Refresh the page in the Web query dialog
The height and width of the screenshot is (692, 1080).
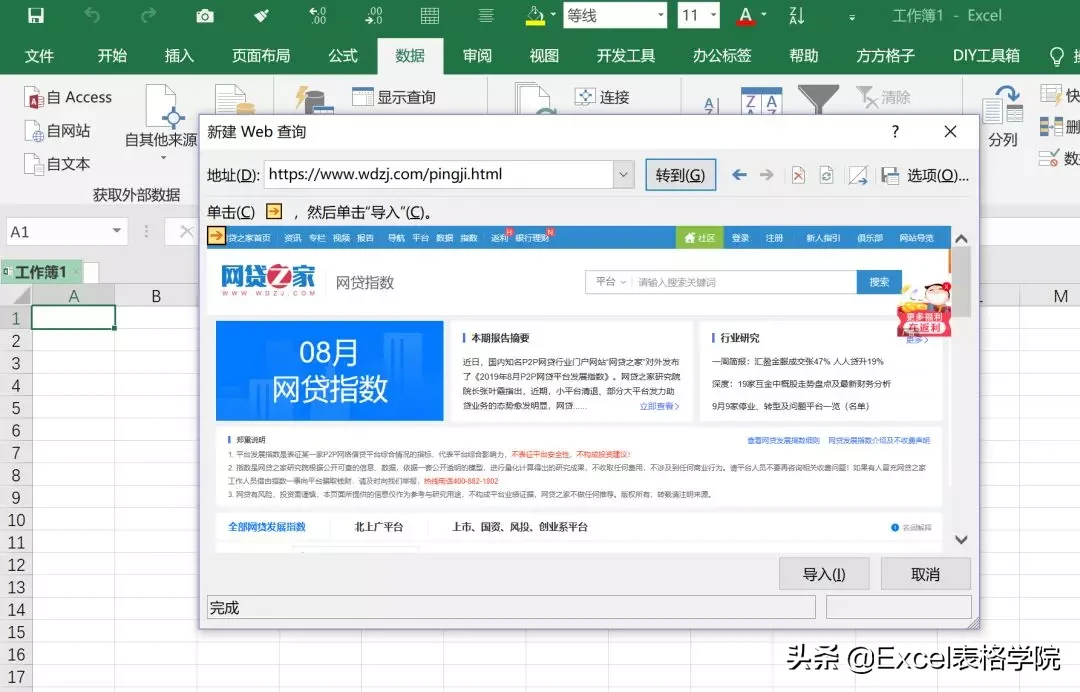click(827, 175)
